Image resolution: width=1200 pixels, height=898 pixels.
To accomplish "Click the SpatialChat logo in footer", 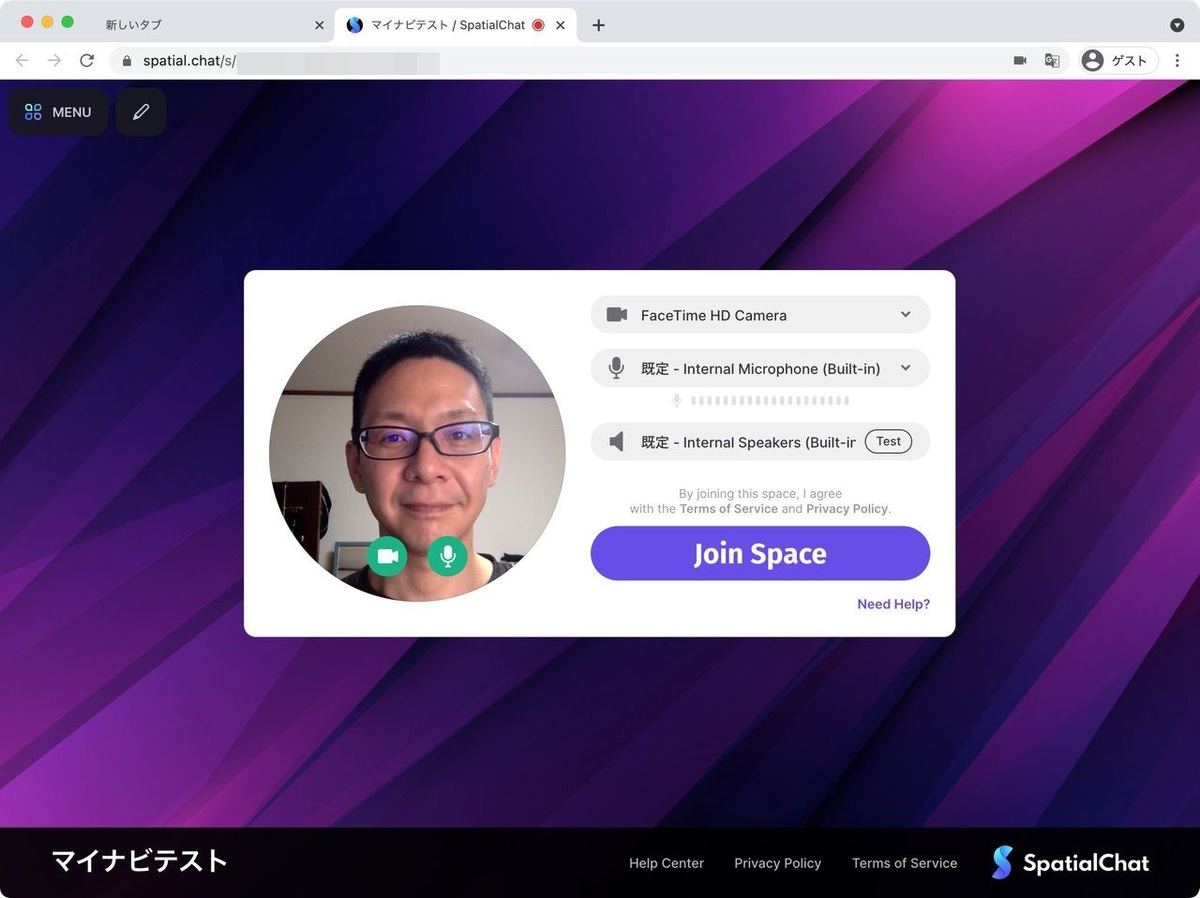I will click(x=1070, y=862).
